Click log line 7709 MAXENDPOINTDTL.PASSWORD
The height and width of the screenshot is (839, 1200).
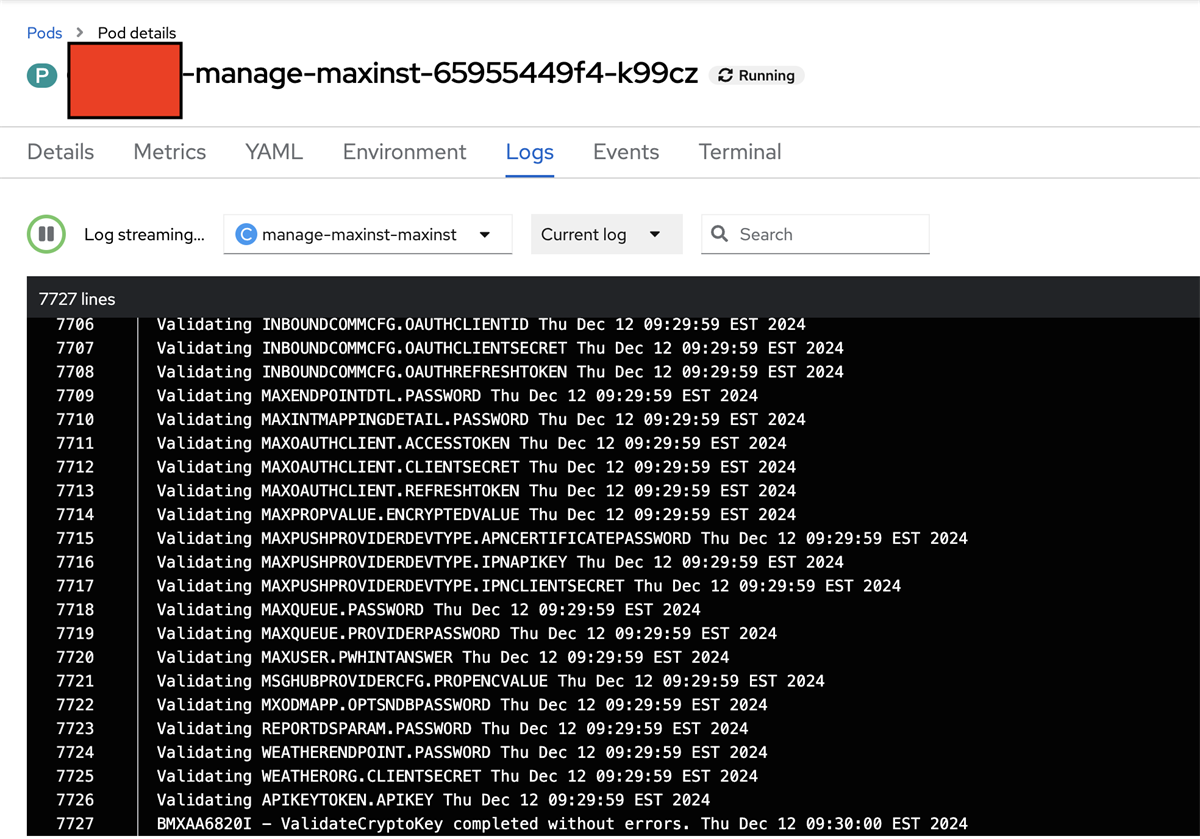[x=457, y=395]
